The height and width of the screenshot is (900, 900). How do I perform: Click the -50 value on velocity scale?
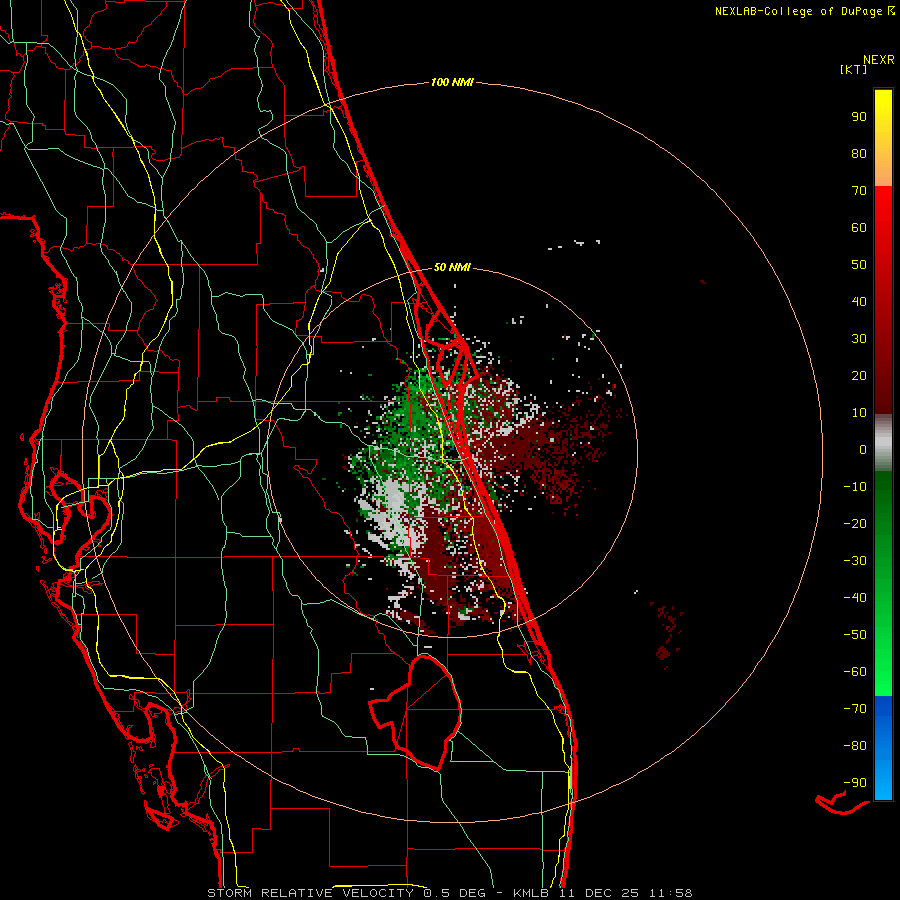click(855, 635)
